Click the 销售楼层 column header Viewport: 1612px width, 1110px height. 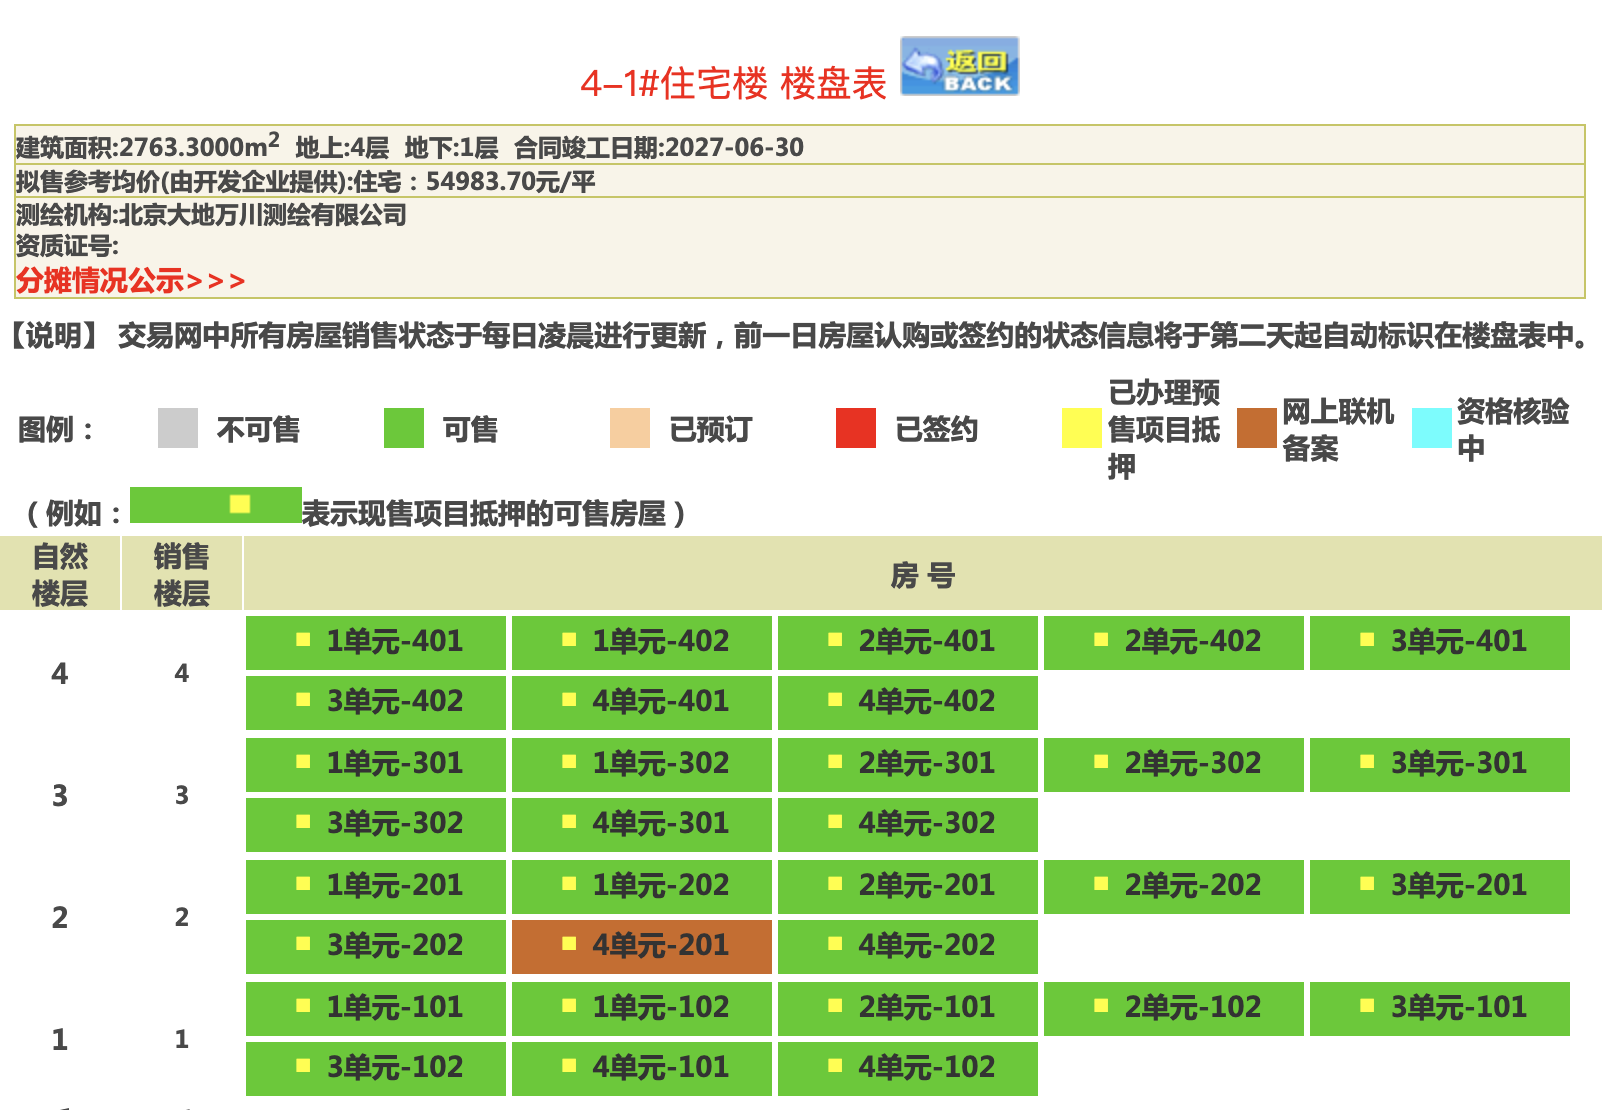tap(181, 575)
